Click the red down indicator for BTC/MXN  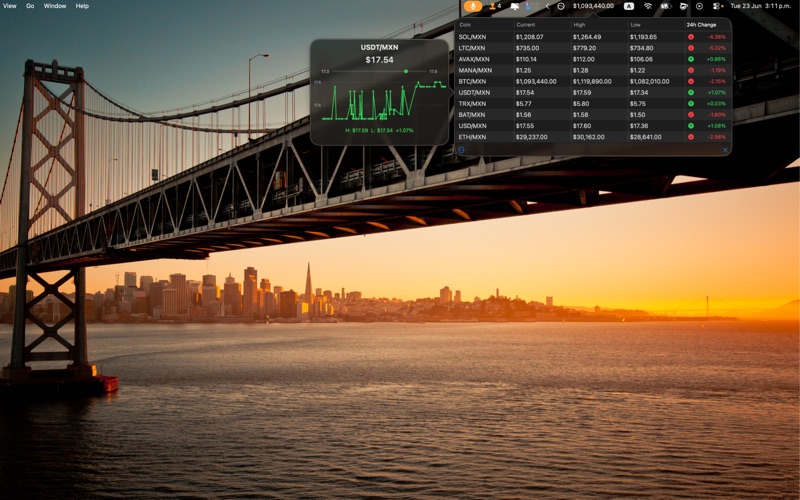tap(691, 81)
